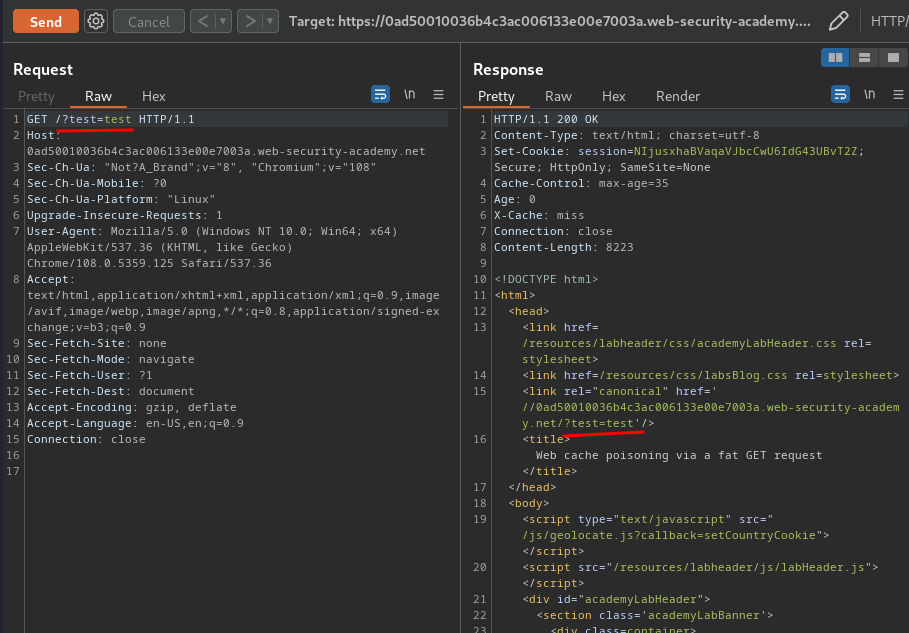Click the Request panel heading
Viewport: 909px width, 633px height.
pos(43,70)
